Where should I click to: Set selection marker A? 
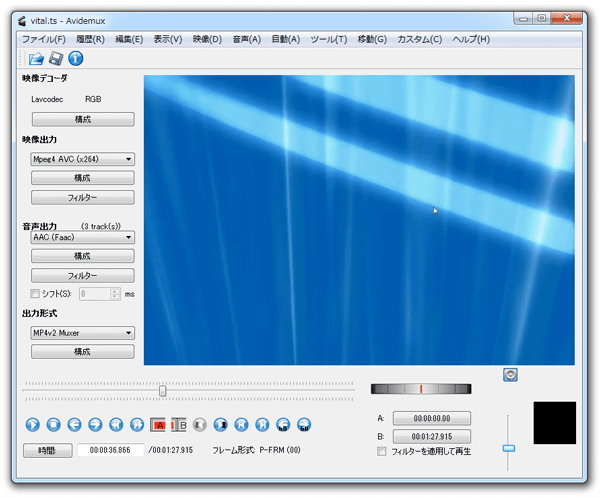pyautogui.click(x=158, y=425)
